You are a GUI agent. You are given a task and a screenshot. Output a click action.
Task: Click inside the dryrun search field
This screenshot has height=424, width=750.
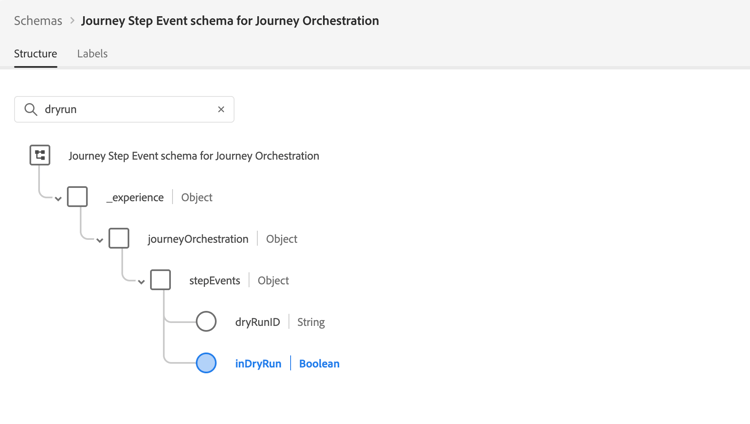pos(125,109)
